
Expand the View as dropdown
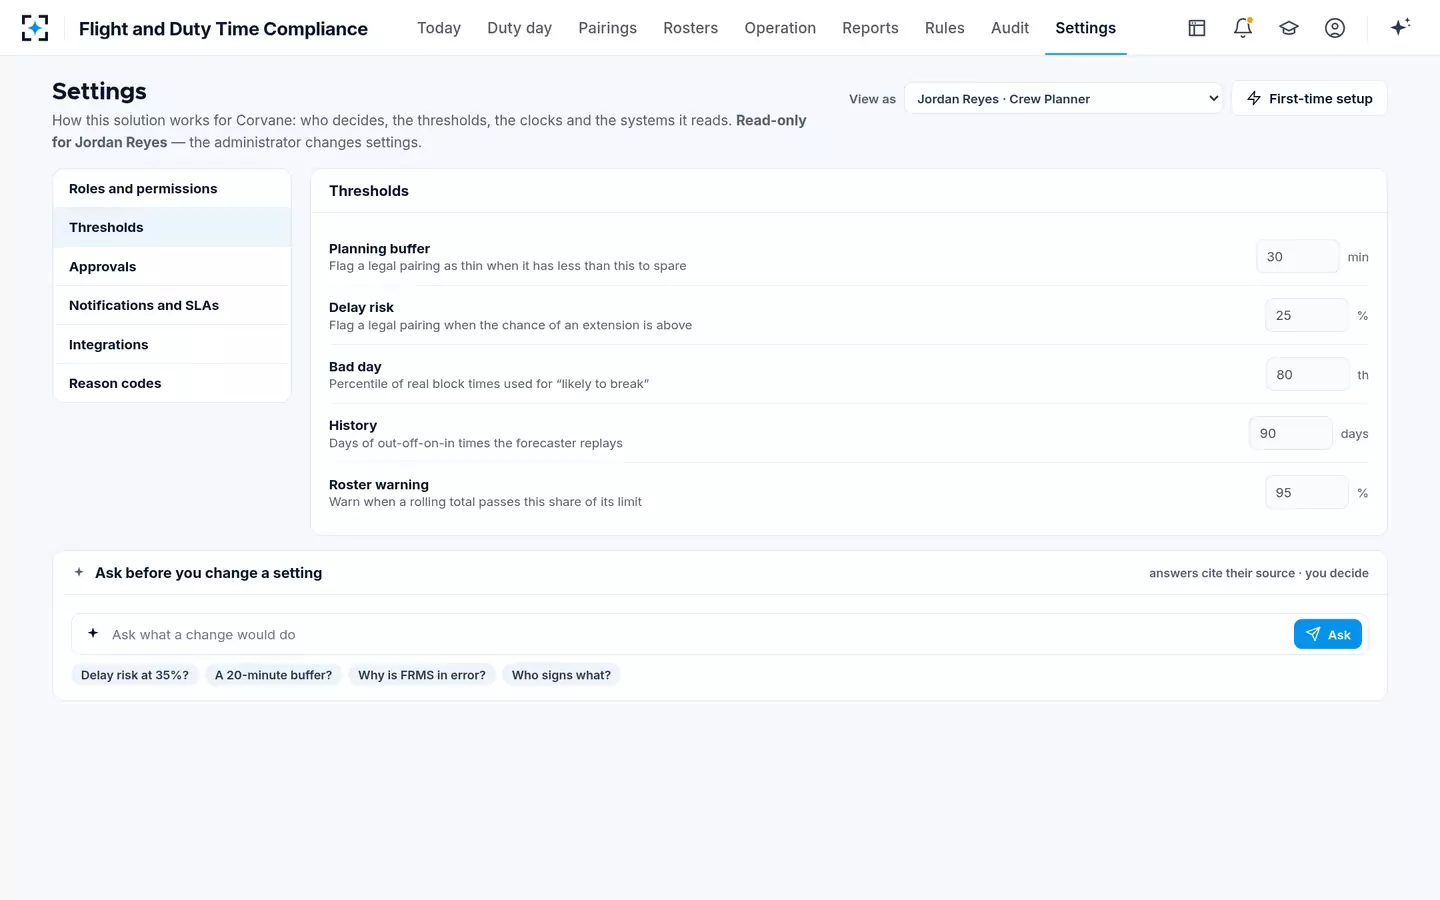click(x=1063, y=98)
